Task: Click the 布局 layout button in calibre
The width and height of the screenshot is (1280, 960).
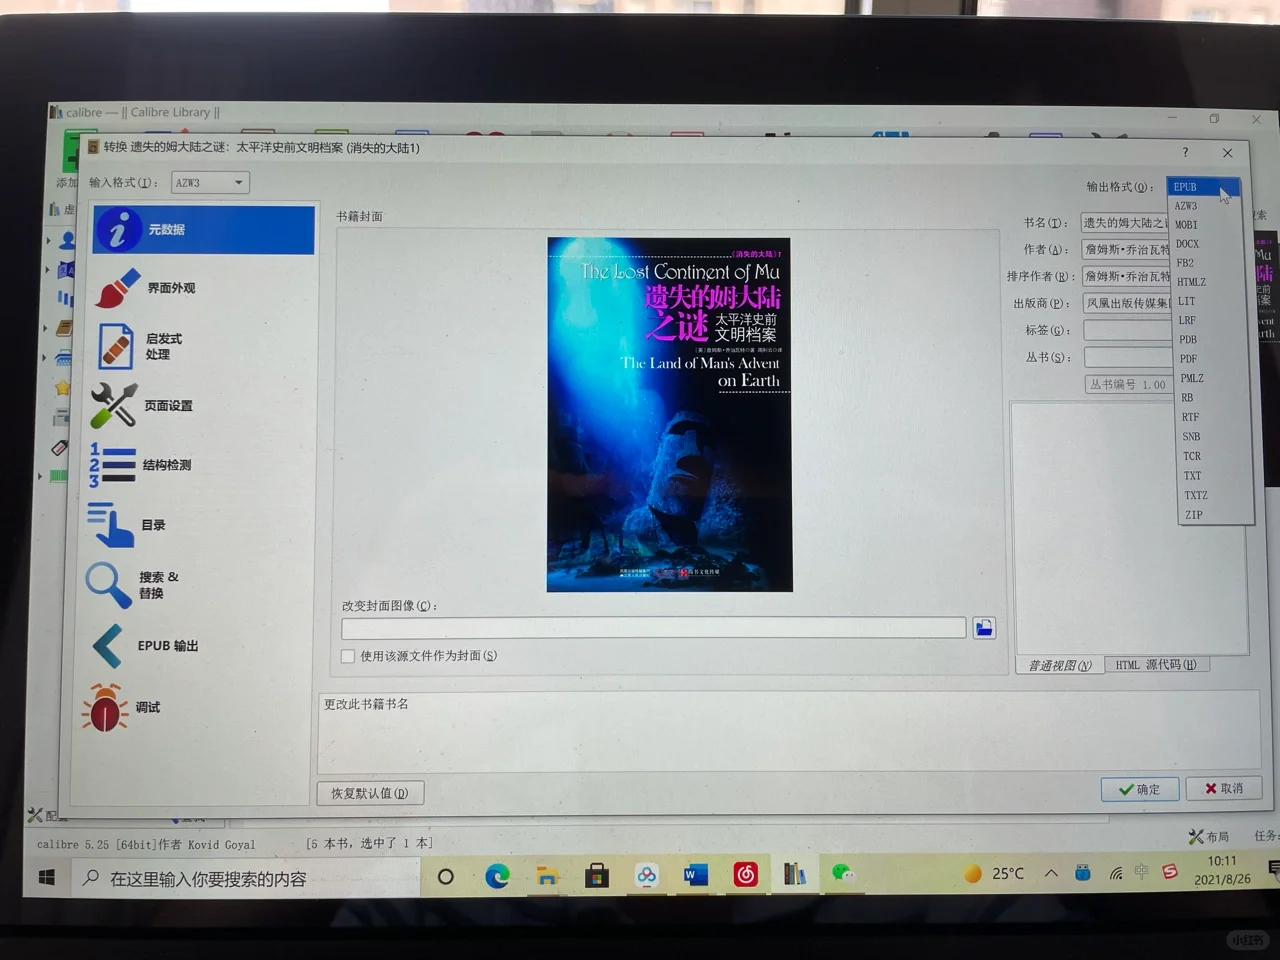Action: [1209, 837]
